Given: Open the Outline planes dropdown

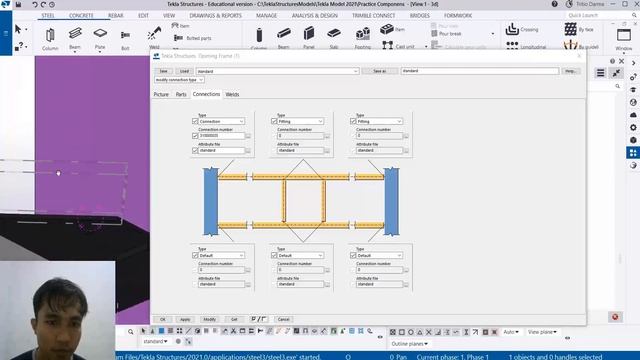Looking at the screenshot, I should click(409, 344).
